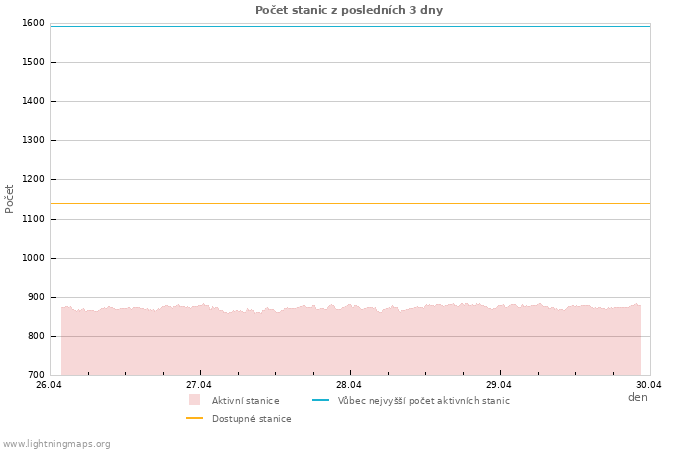Select the 26.04 date tick label
This screenshot has height=450, width=700.
click(x=49, y=384)
